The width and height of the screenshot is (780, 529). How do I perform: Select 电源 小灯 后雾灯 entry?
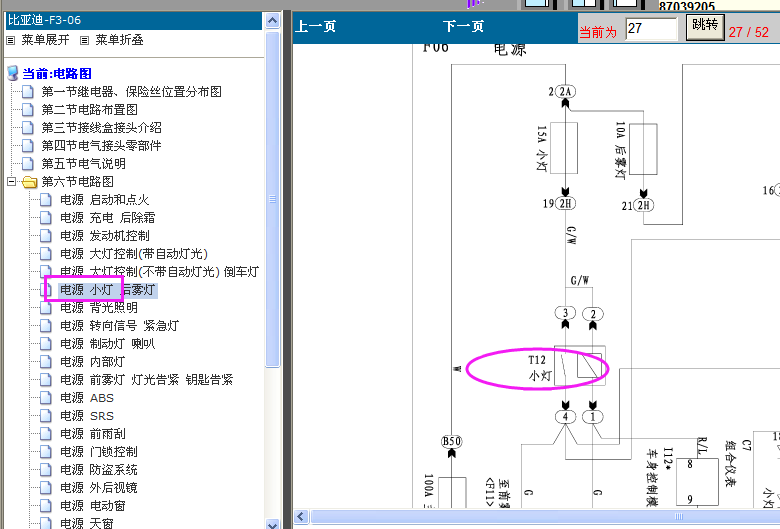(108, 290)
